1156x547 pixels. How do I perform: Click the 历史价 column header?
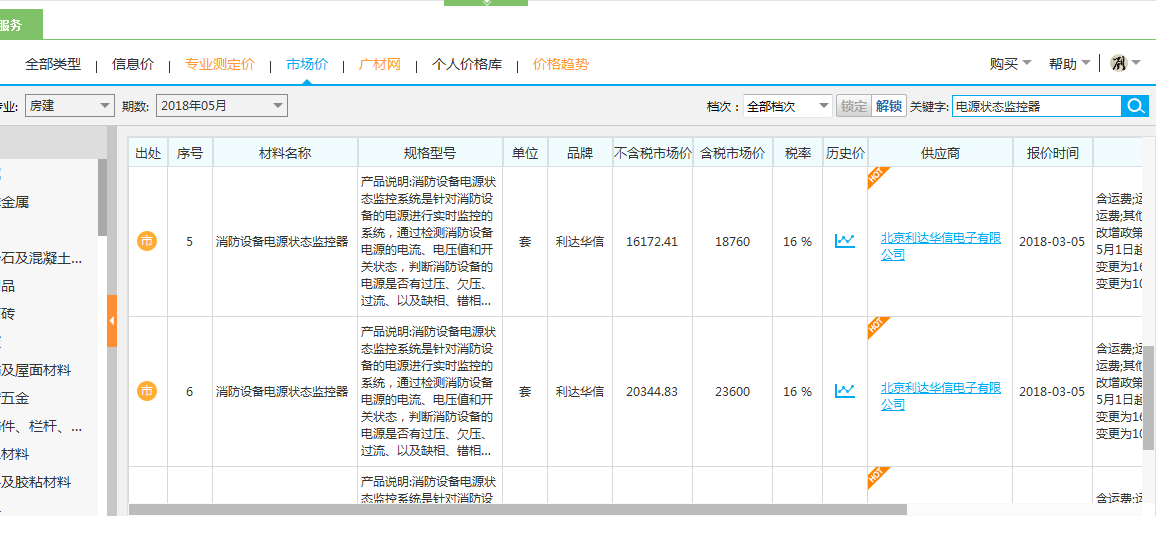[x=846, y=153]
